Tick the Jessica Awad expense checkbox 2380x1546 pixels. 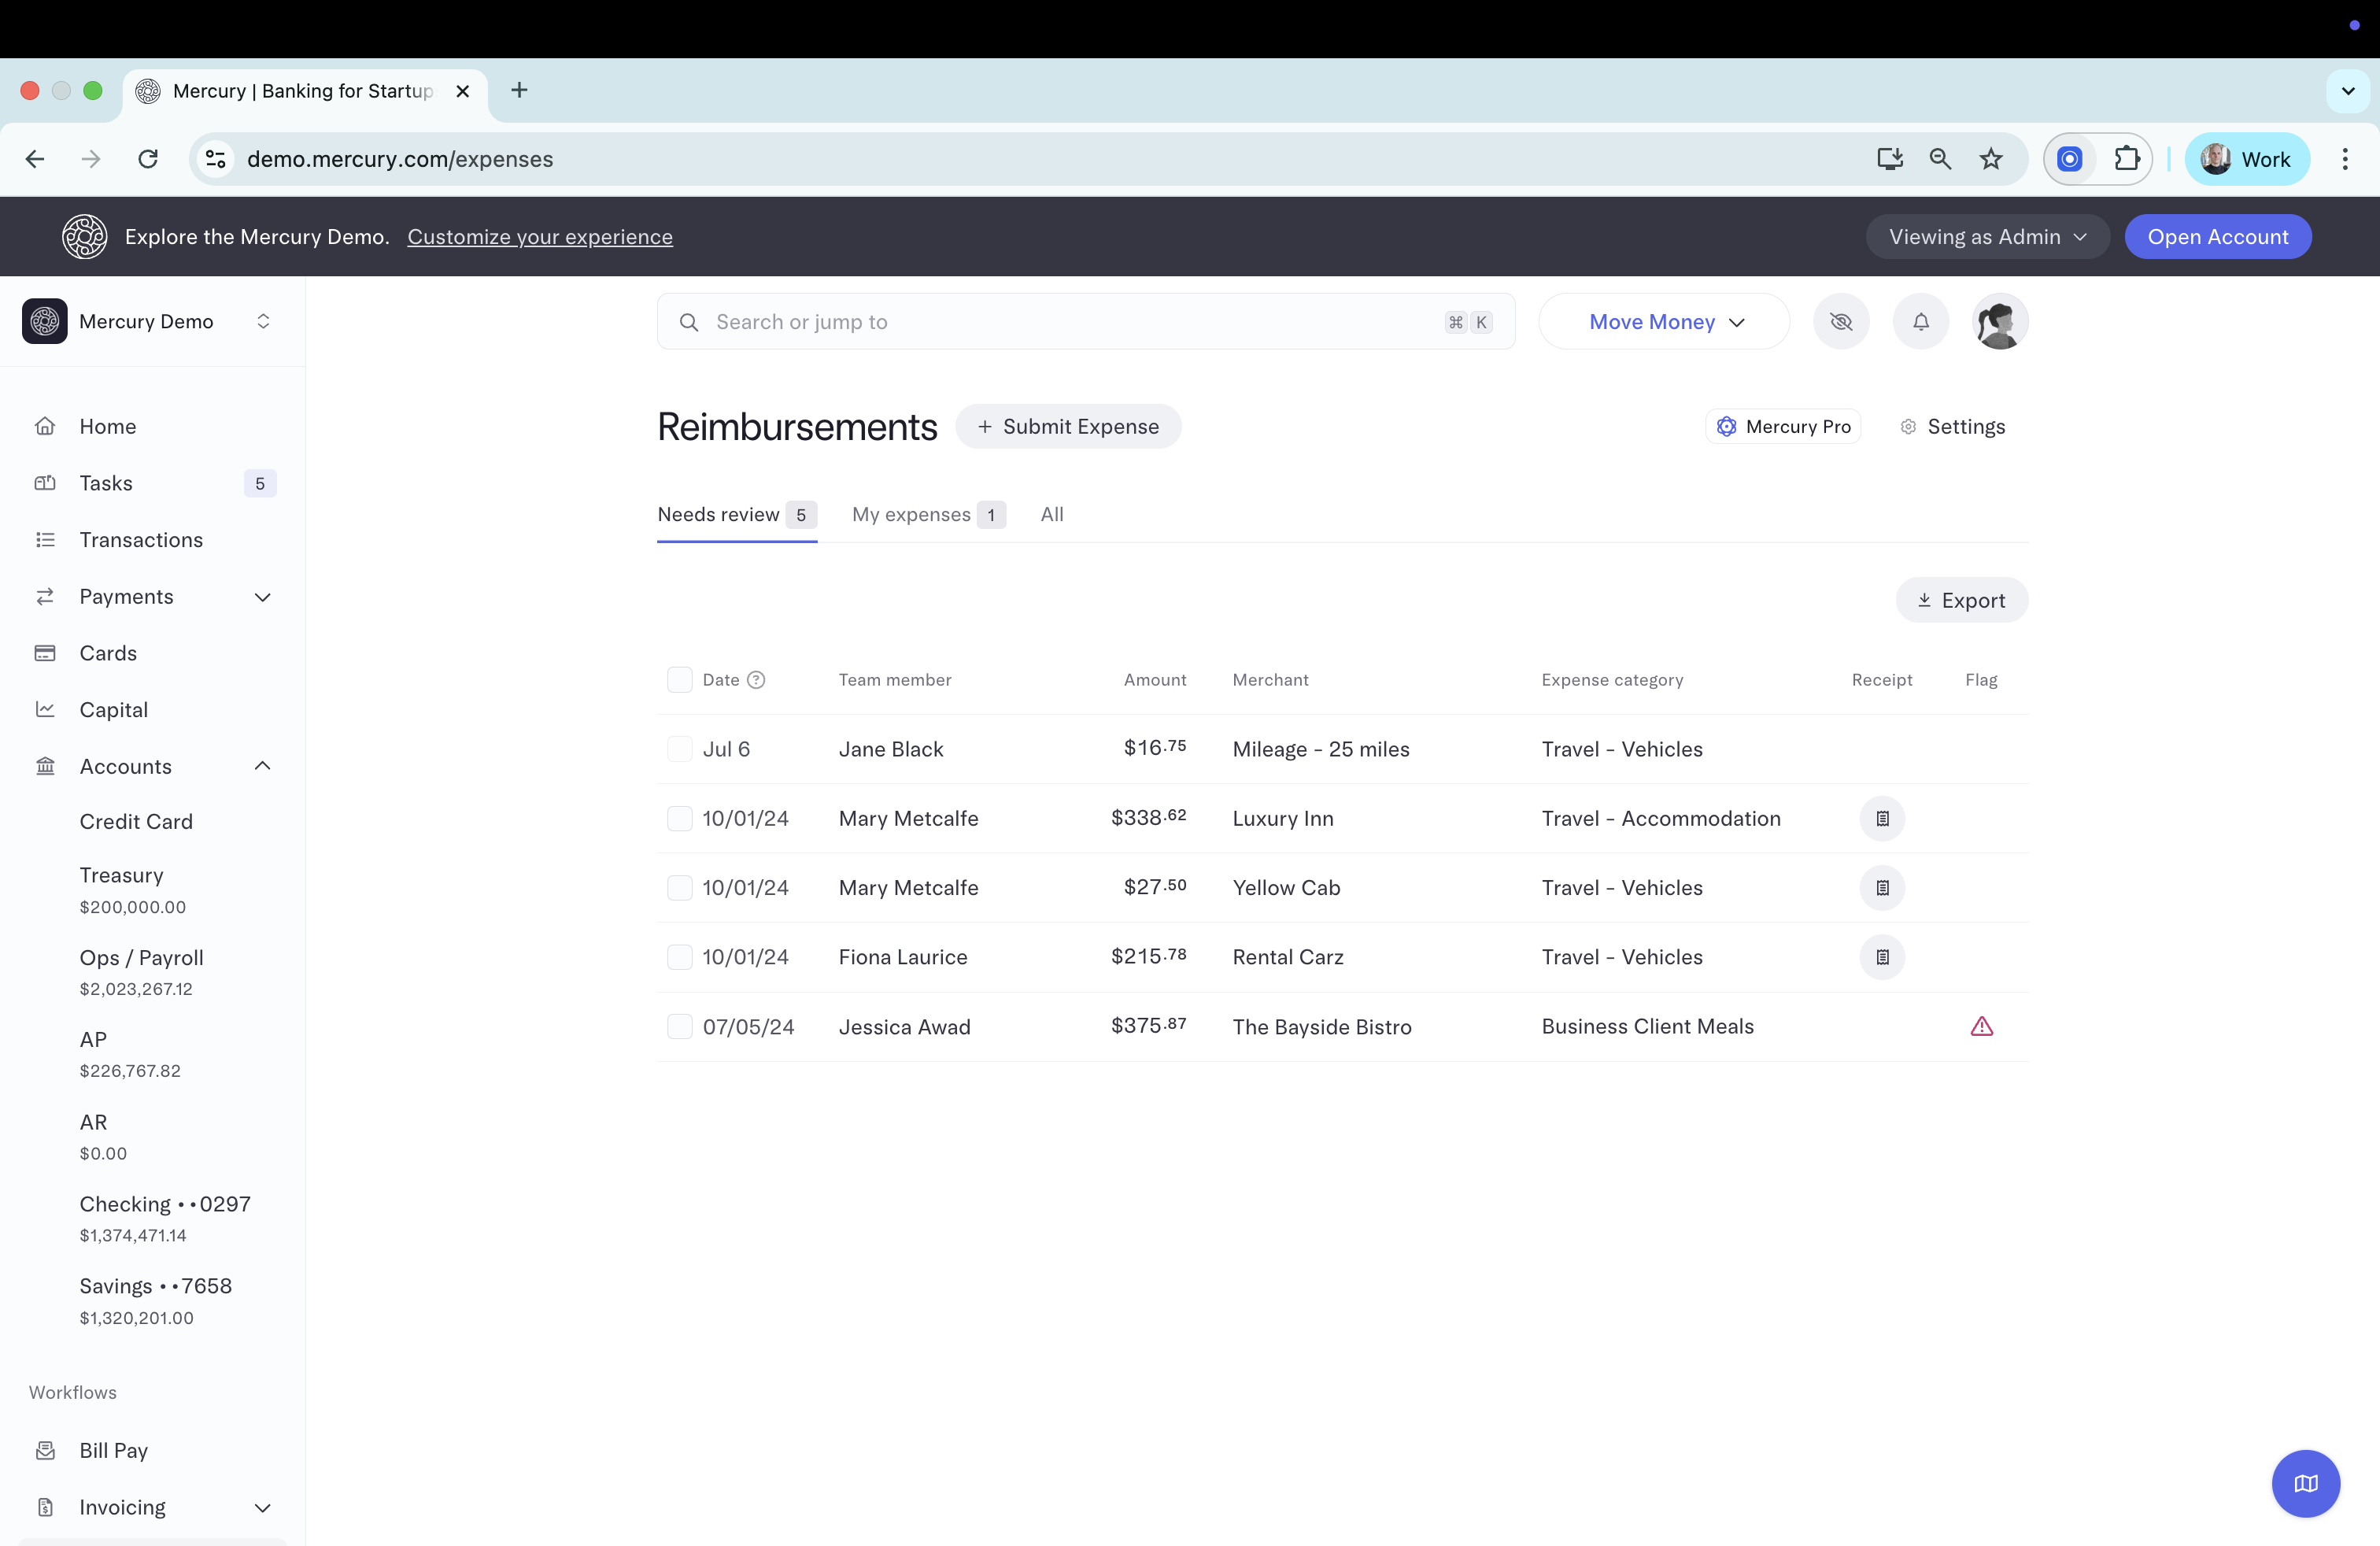[679, 1026]
